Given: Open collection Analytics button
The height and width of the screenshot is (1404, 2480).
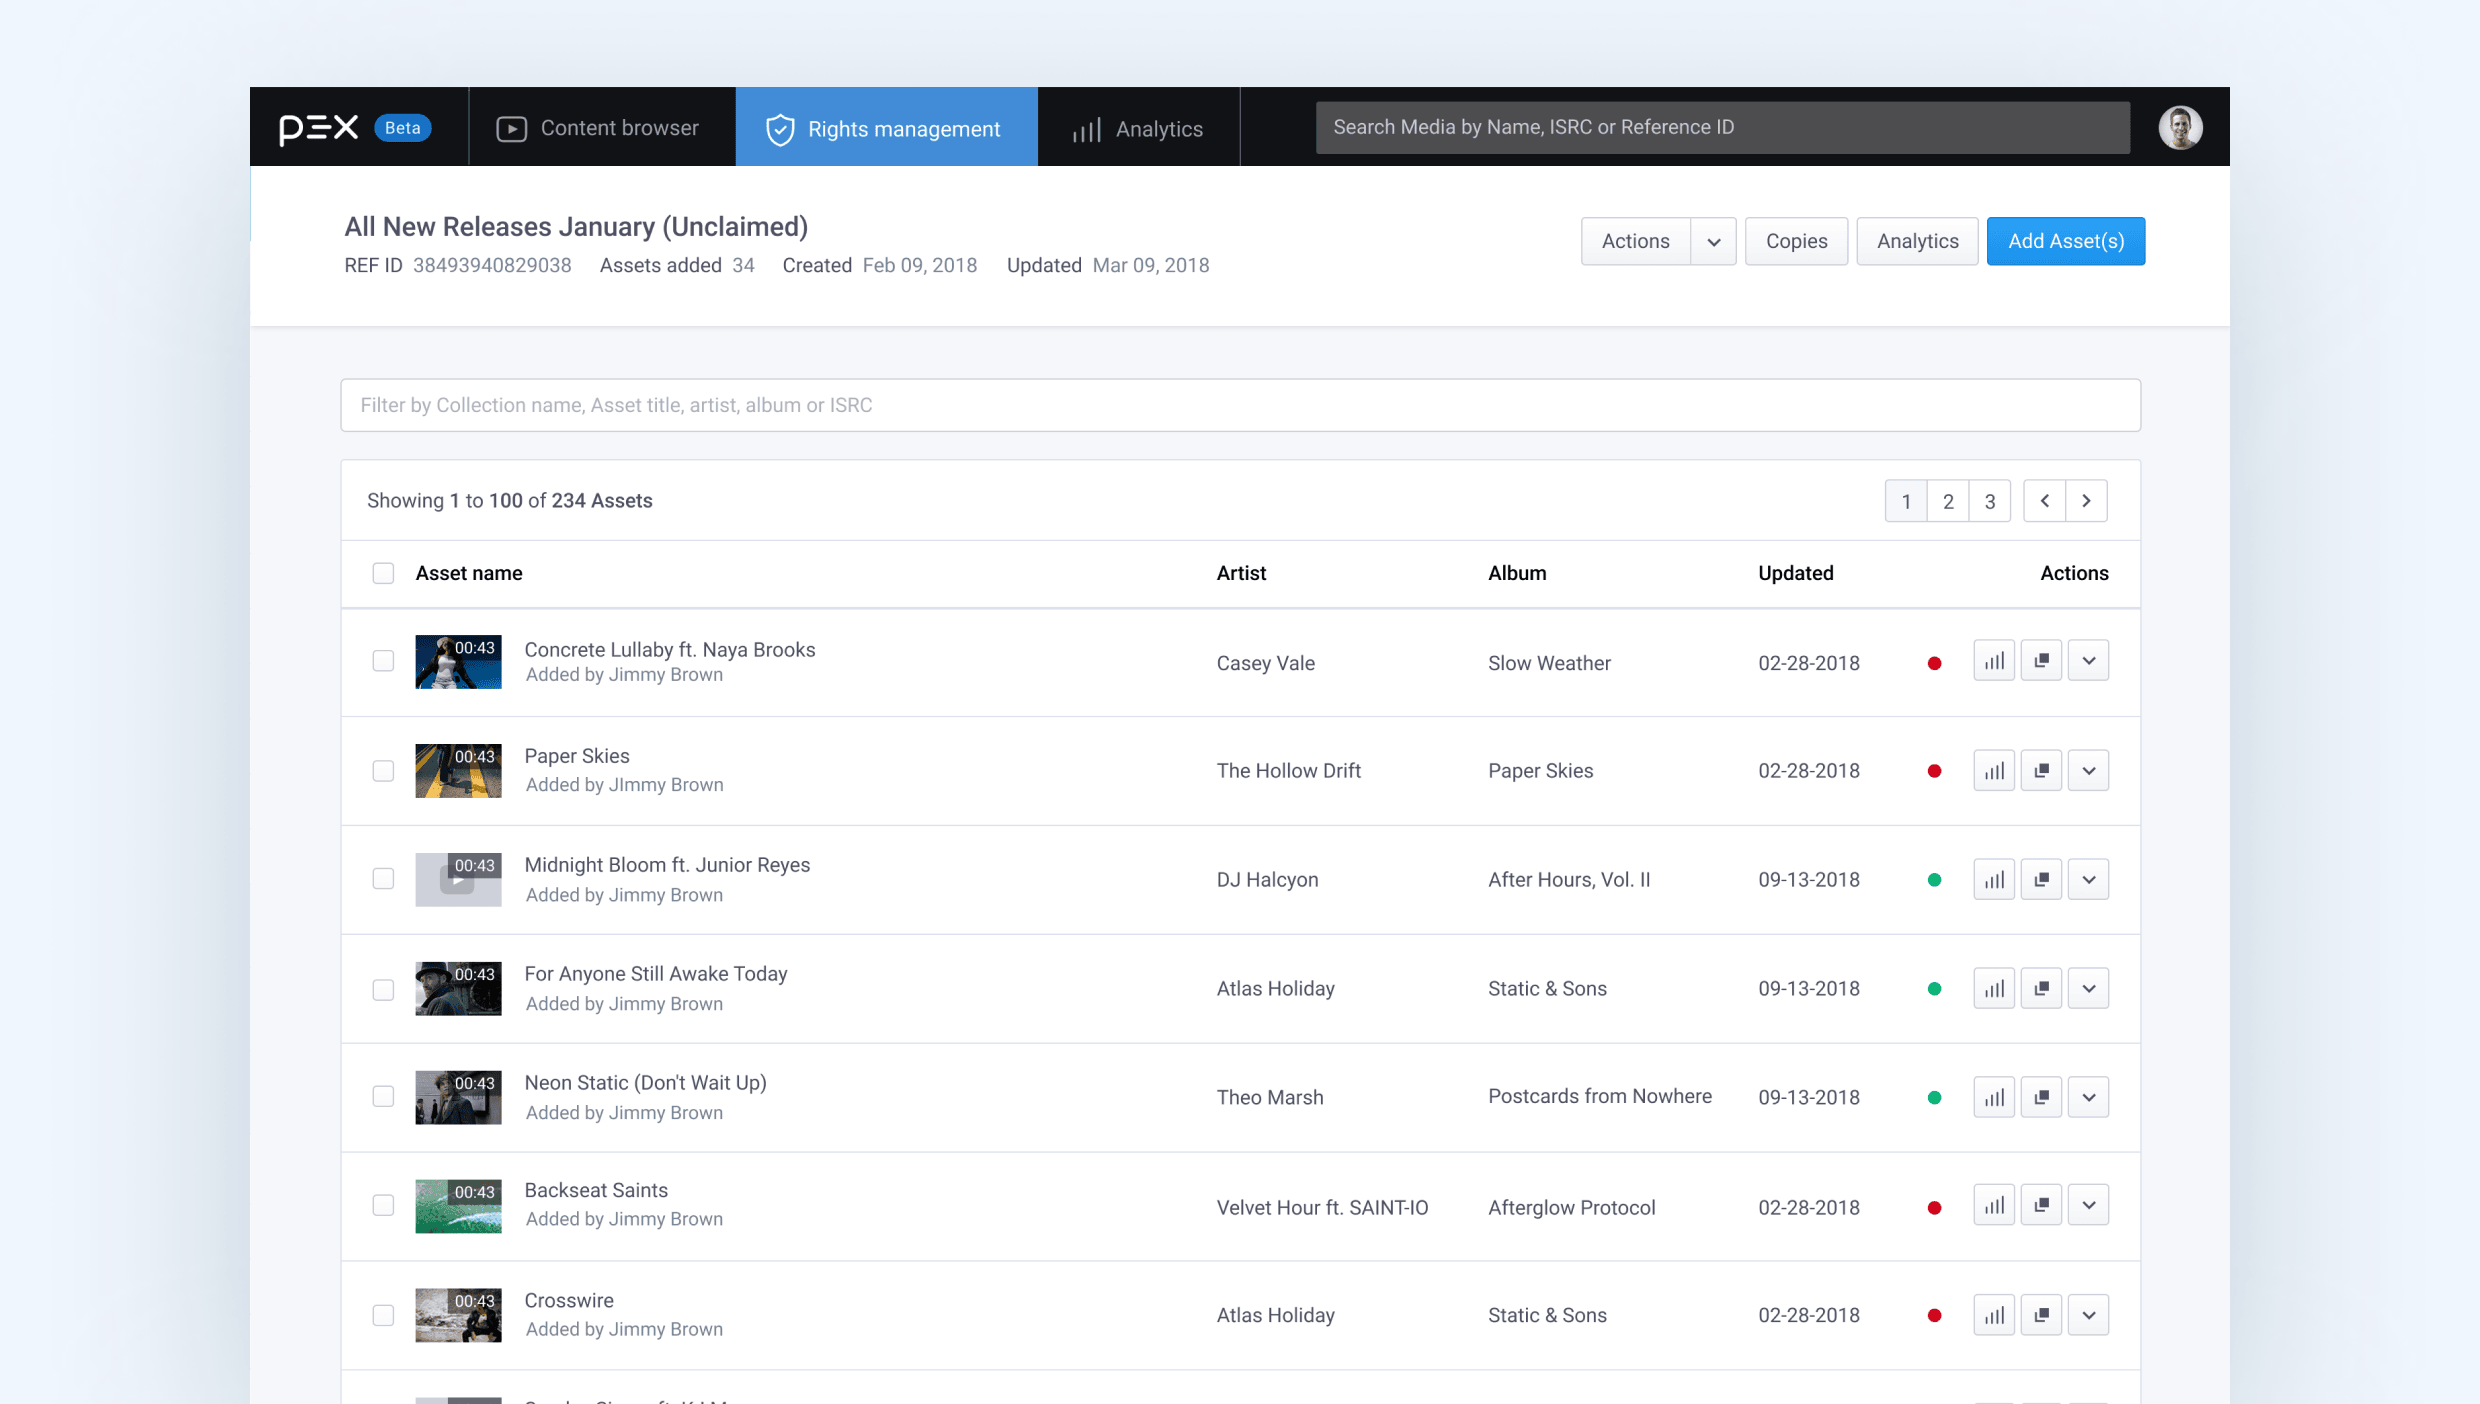Looking at the screenshot, I should (x=1917, y=242).
